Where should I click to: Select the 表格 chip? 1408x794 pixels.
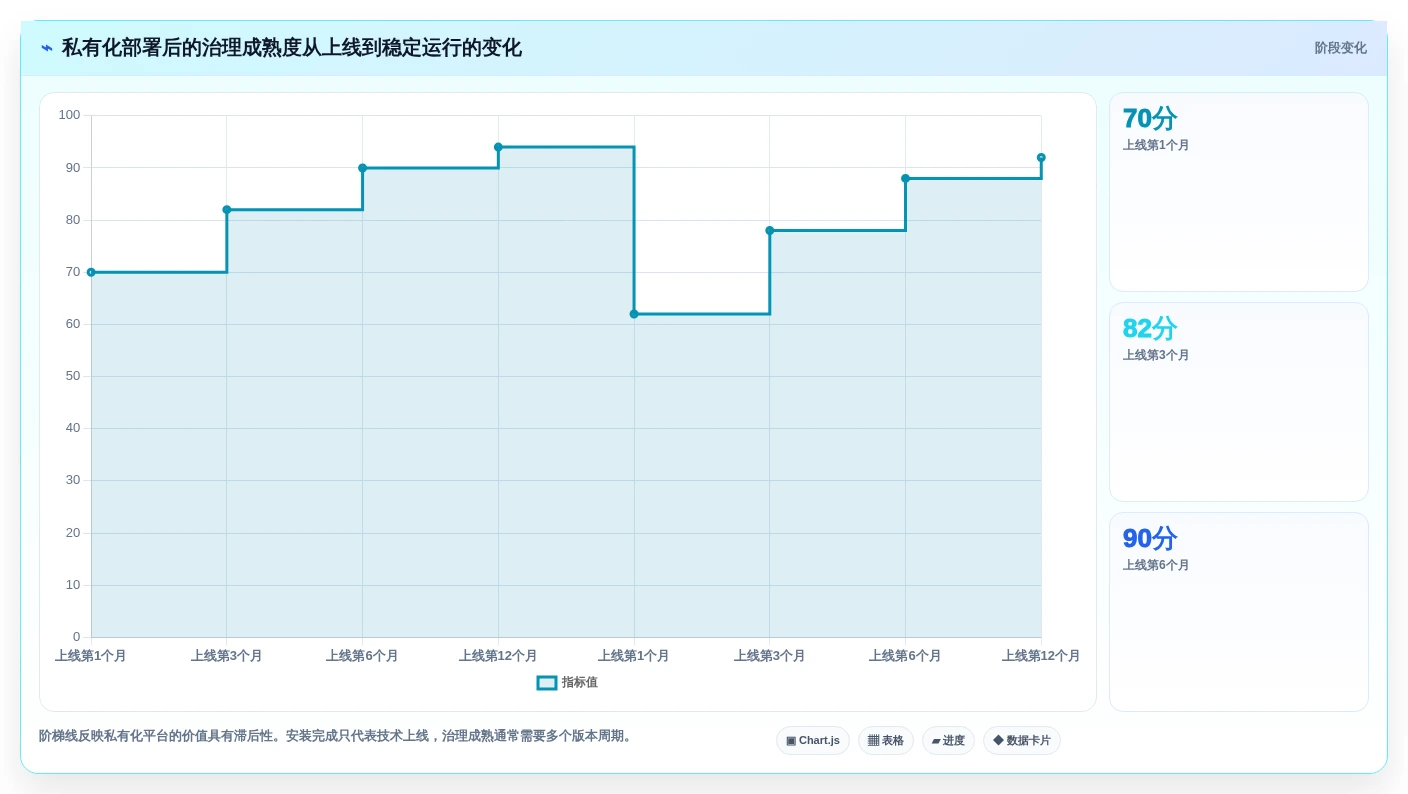coord(886,741)
